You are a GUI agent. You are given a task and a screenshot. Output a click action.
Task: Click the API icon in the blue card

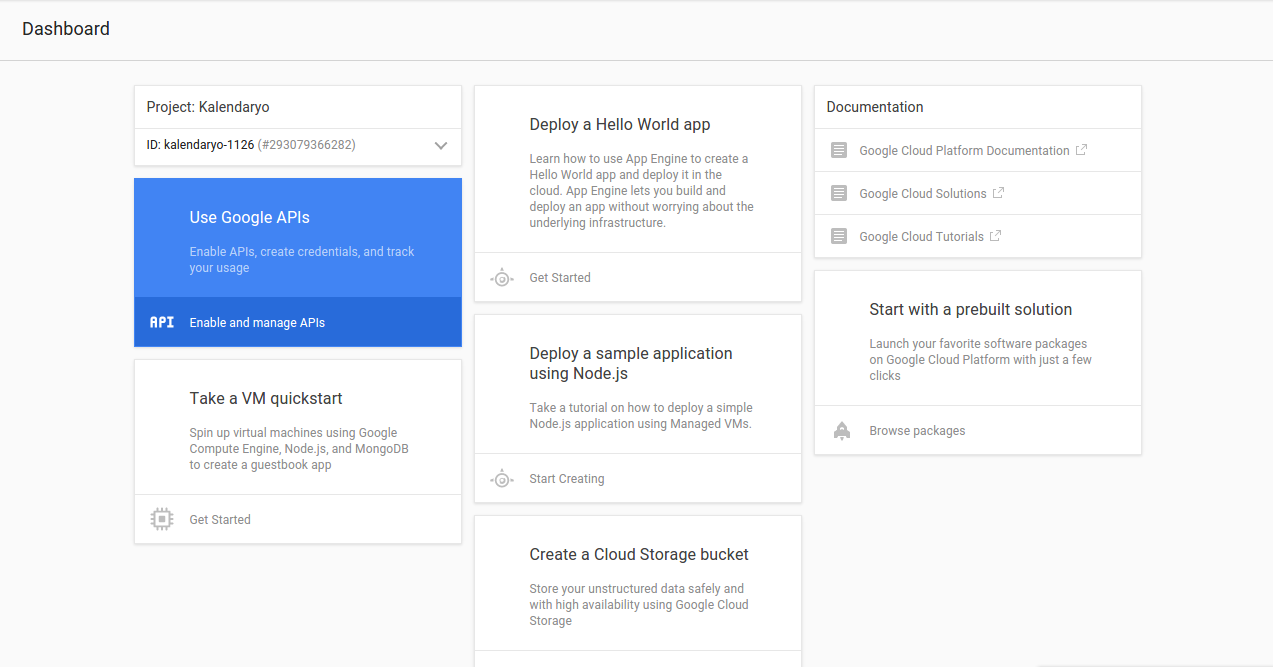161,322
